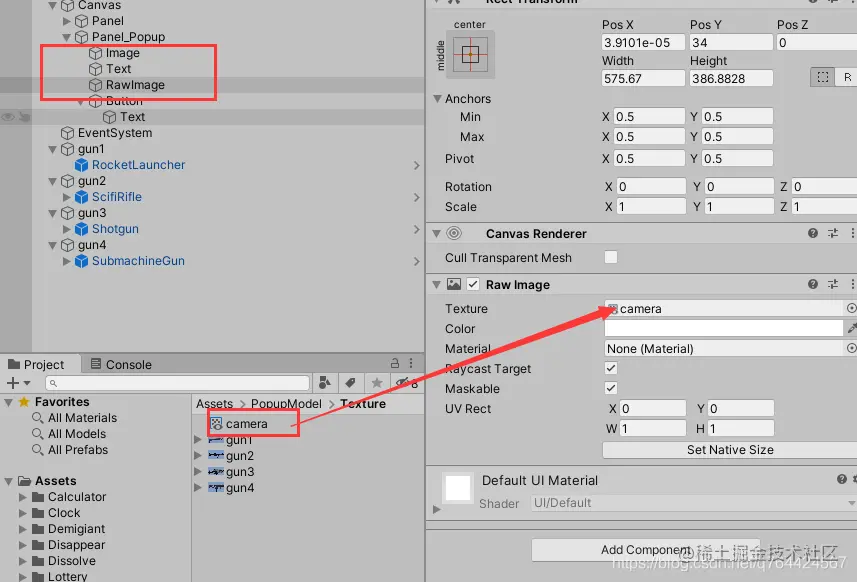The image size is (857, 582).
Task: Expand the Calculator folder
Action: pos(22,497)
